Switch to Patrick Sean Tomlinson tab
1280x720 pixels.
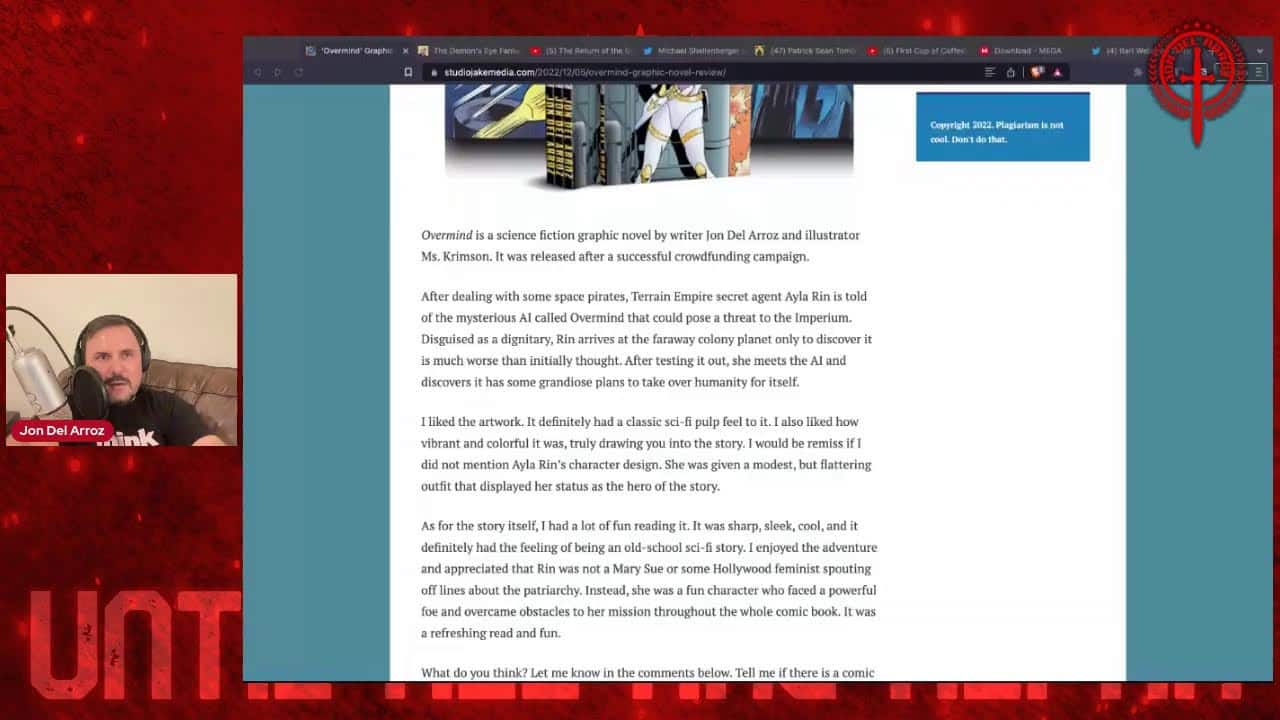click(x=810, y=51)
